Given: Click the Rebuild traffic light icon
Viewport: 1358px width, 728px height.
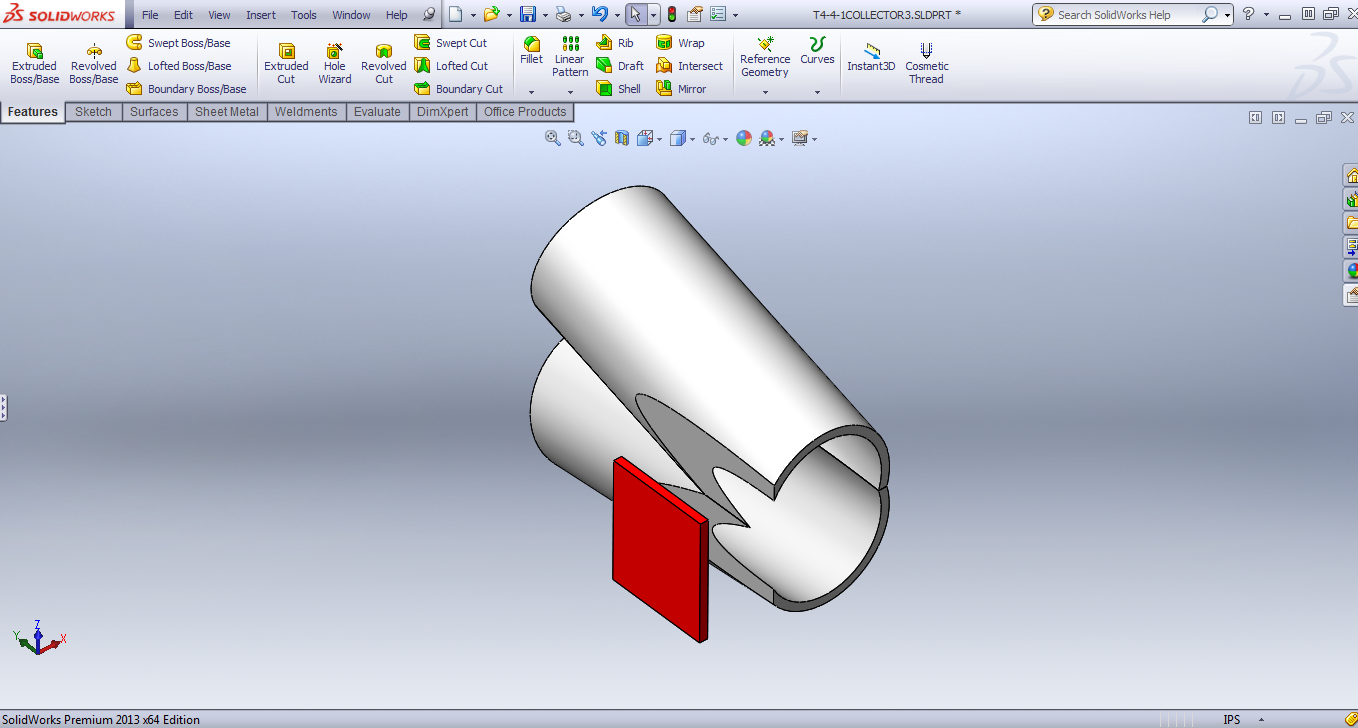Looking at the screenshot, I should pyautogui.click(x=671, y=15).
